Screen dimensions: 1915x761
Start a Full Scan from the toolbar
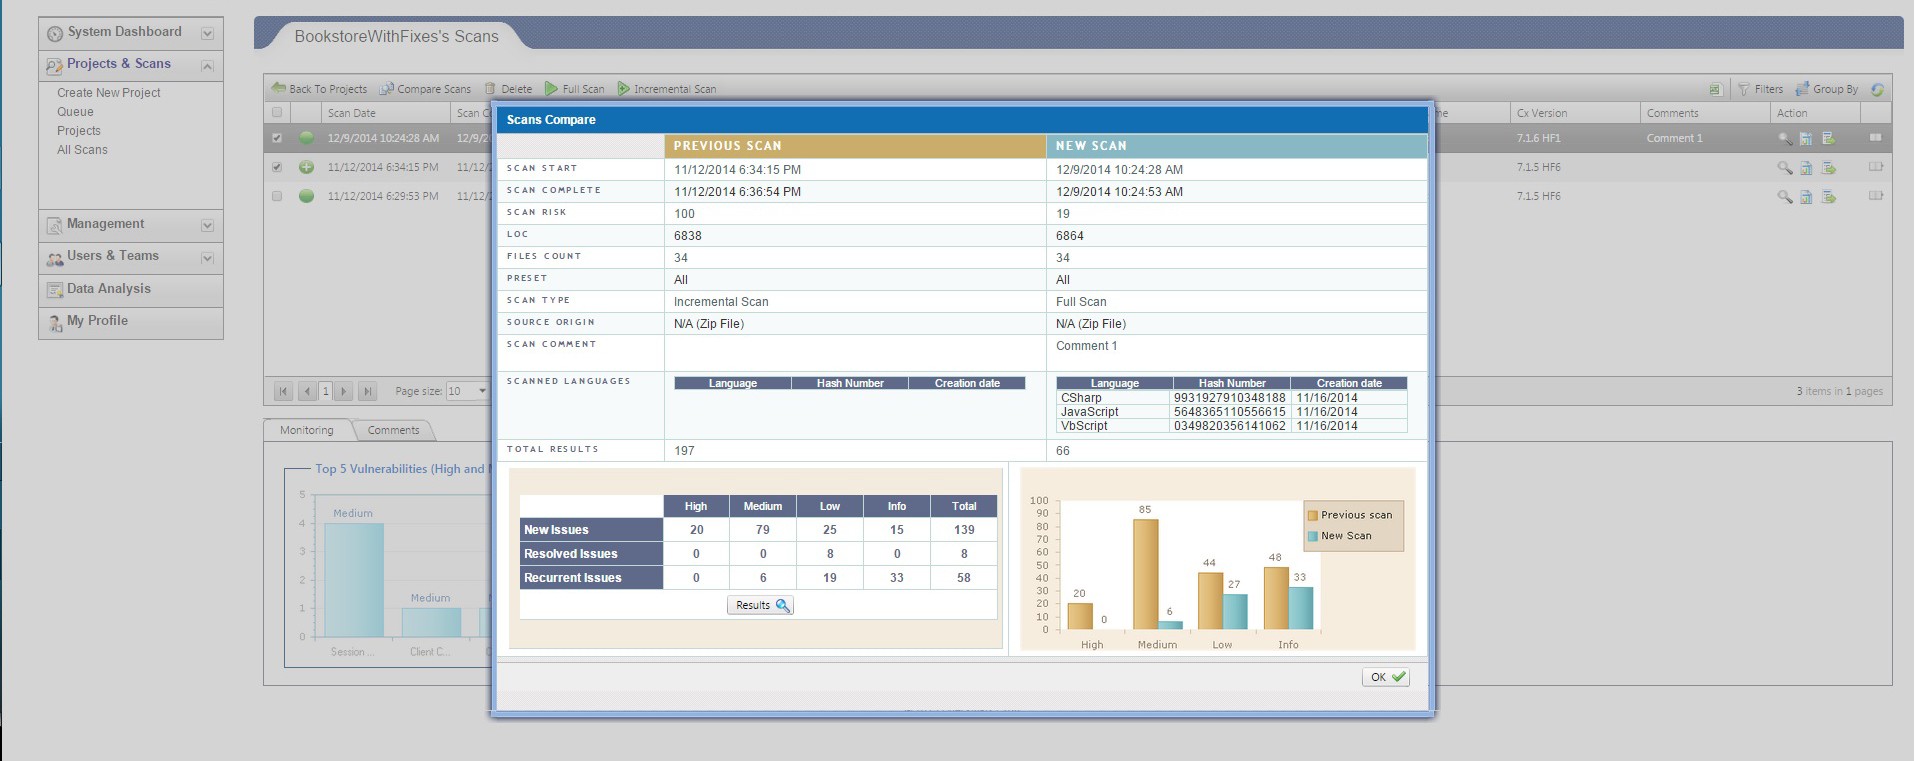coord(575,89)
